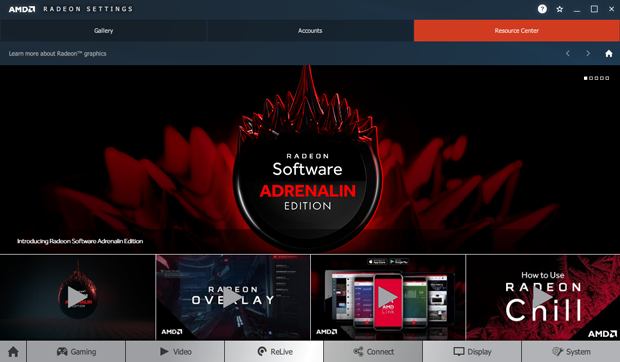Navigate back with left arrow
620x362 pixels.
567,53
